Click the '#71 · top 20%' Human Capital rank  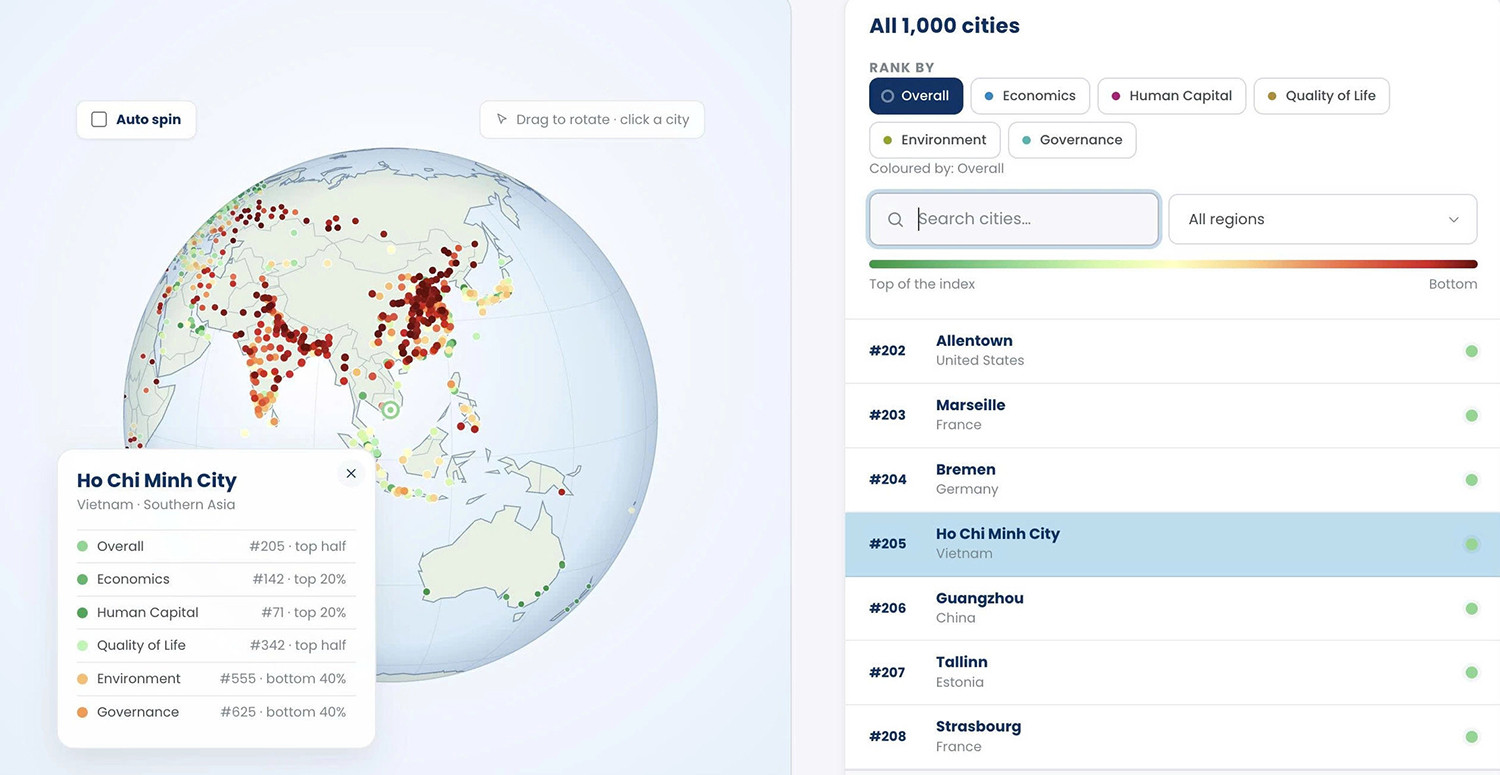click(303, 613)
